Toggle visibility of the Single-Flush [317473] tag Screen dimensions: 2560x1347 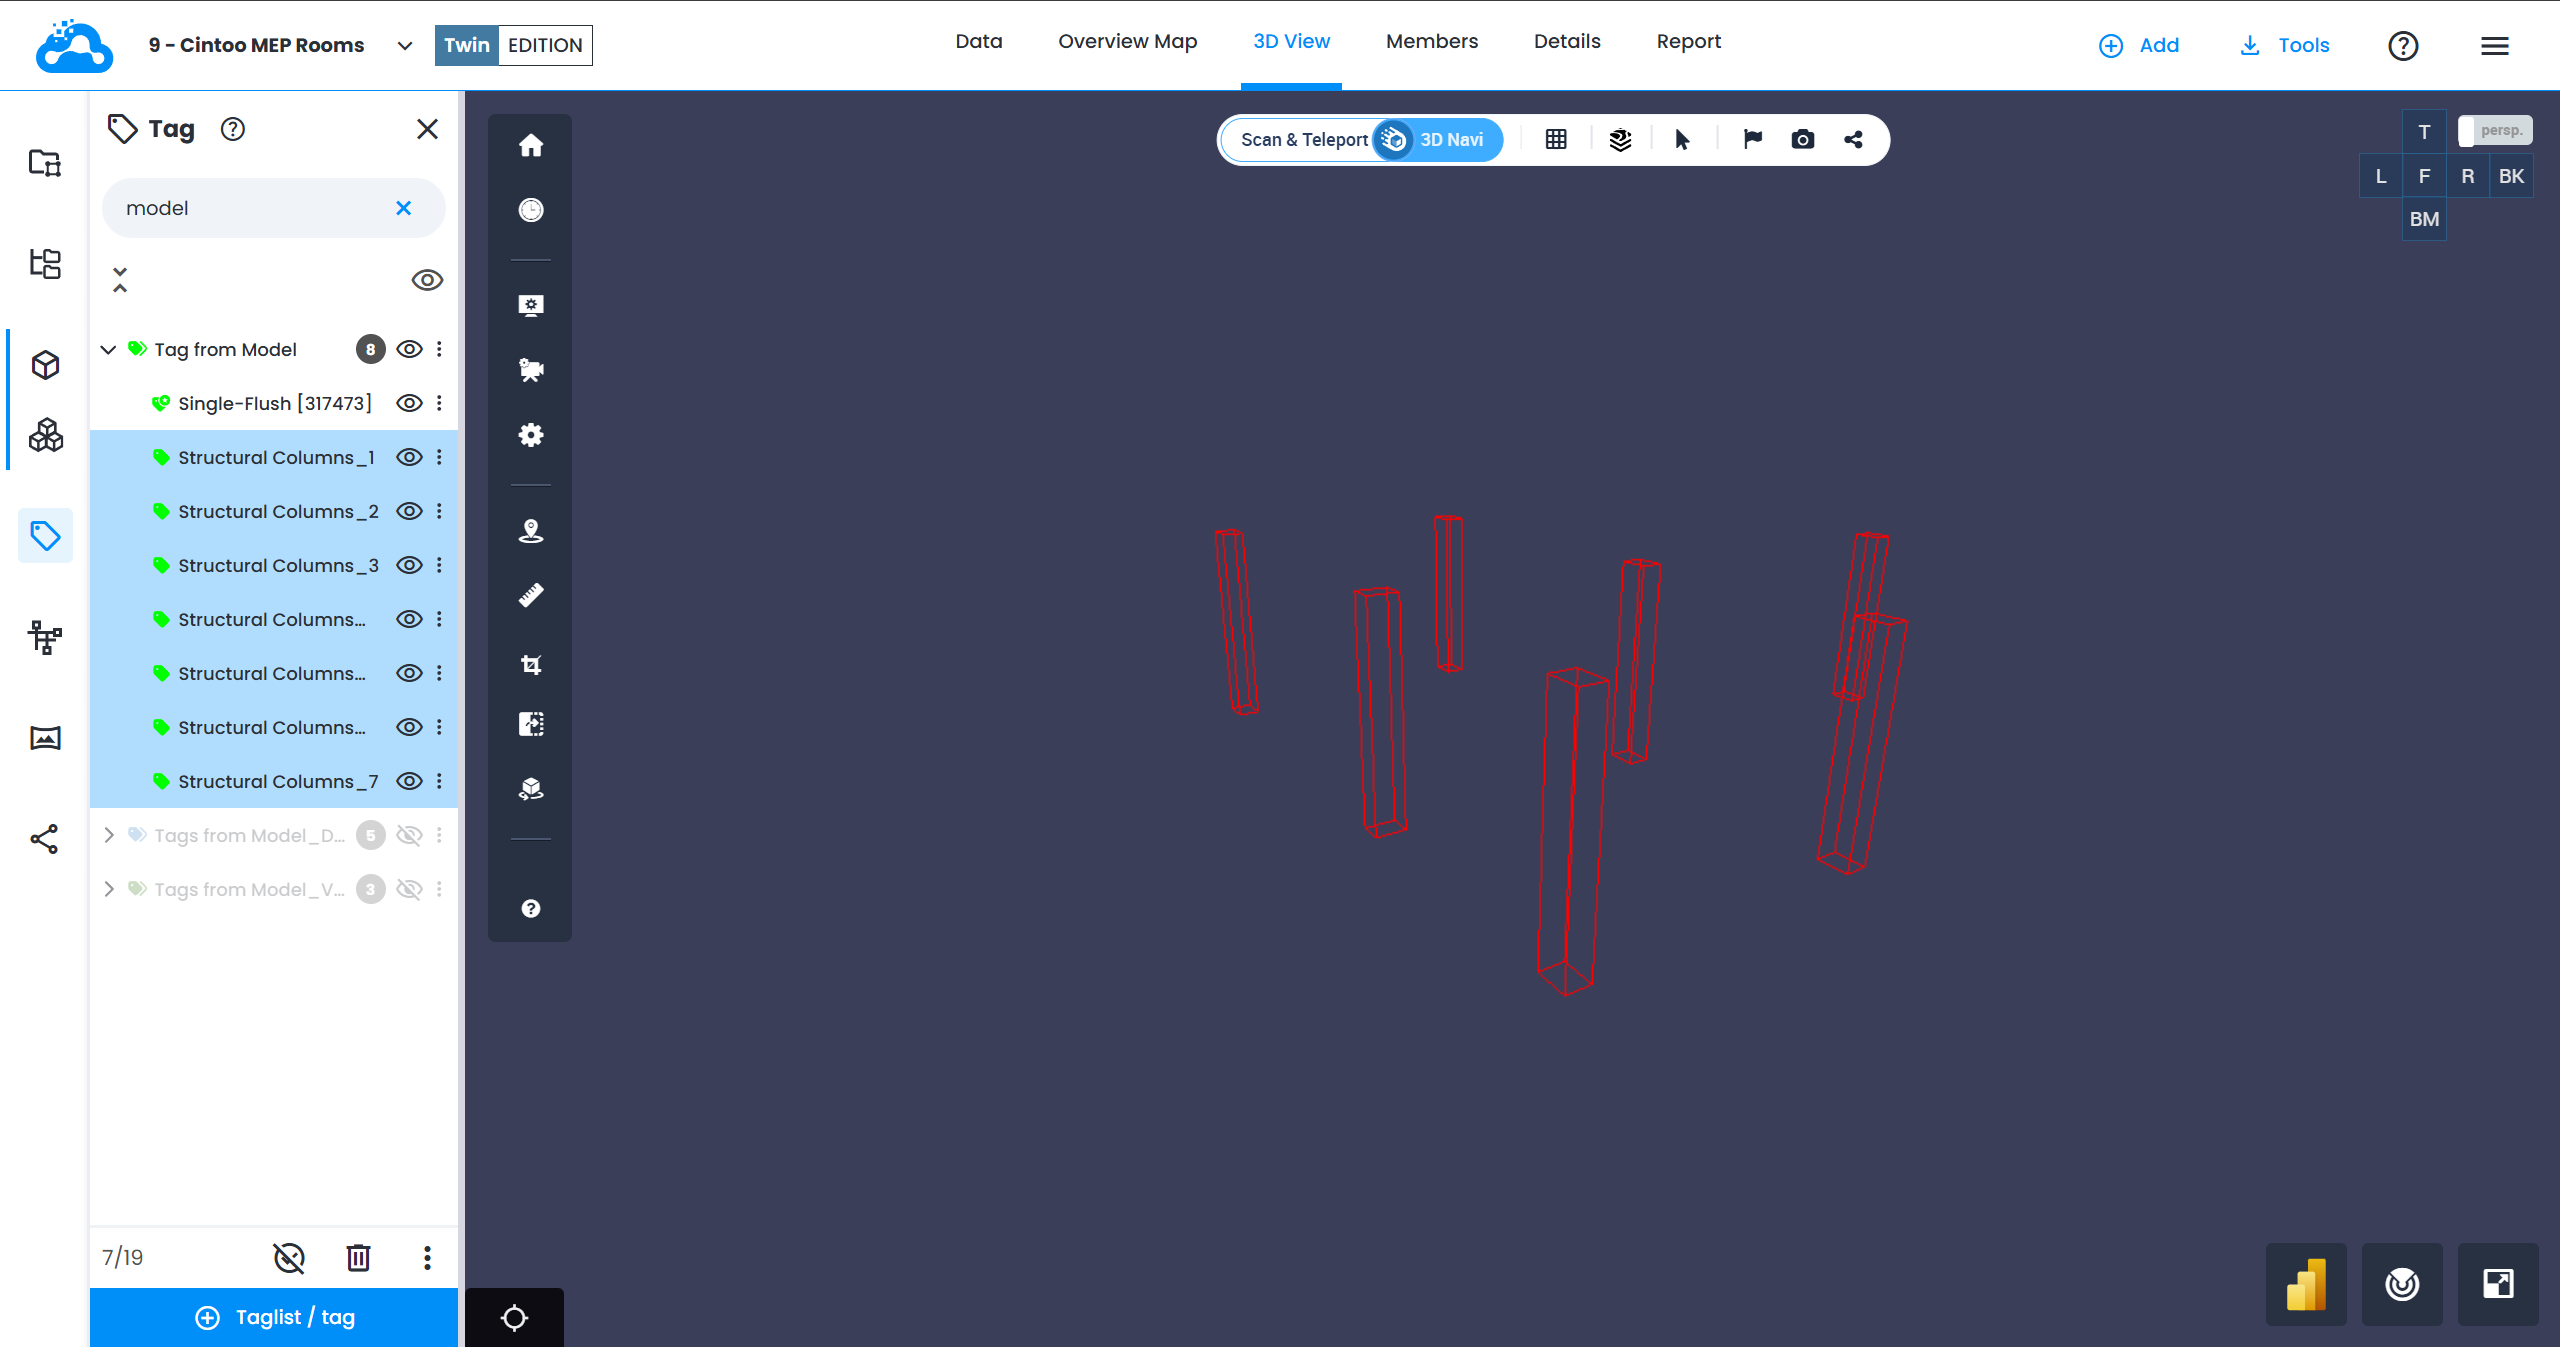click(x=409, y=403)
